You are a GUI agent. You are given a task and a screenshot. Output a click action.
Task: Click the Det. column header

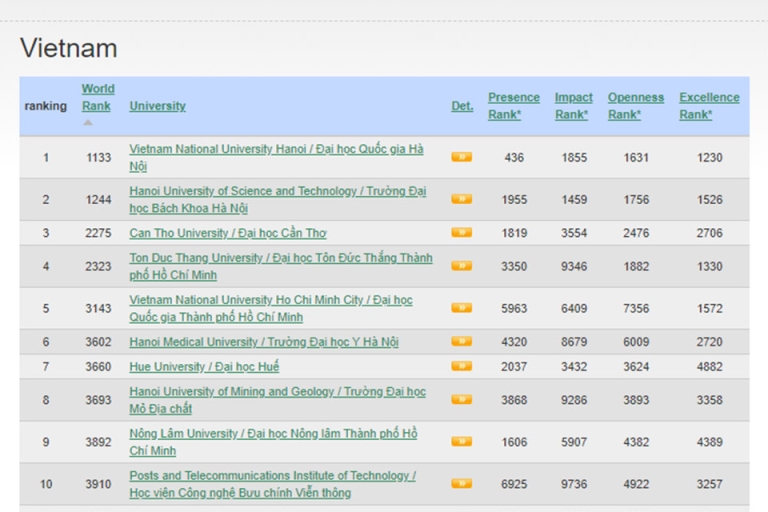(x=462, y=106)
